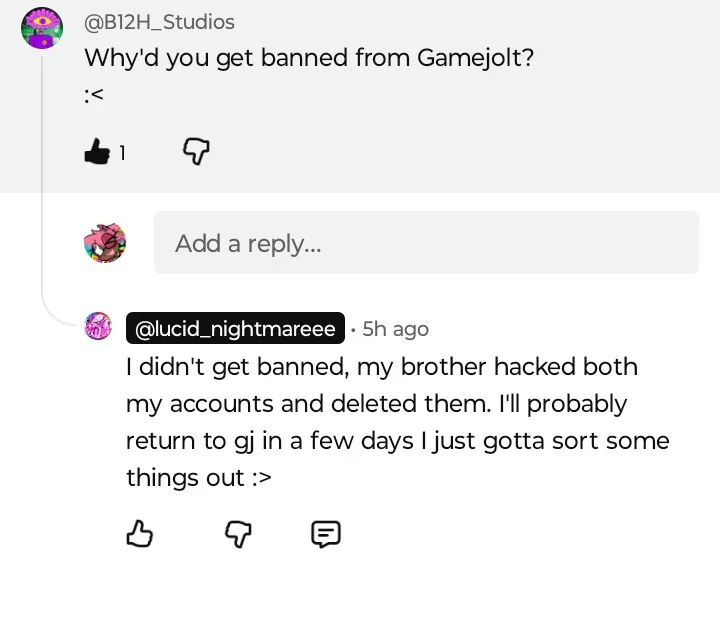This screenshot has height=619, width=720.
Task: Click the ":<" emoticon line in top comment
Action: tap(94, 94)
